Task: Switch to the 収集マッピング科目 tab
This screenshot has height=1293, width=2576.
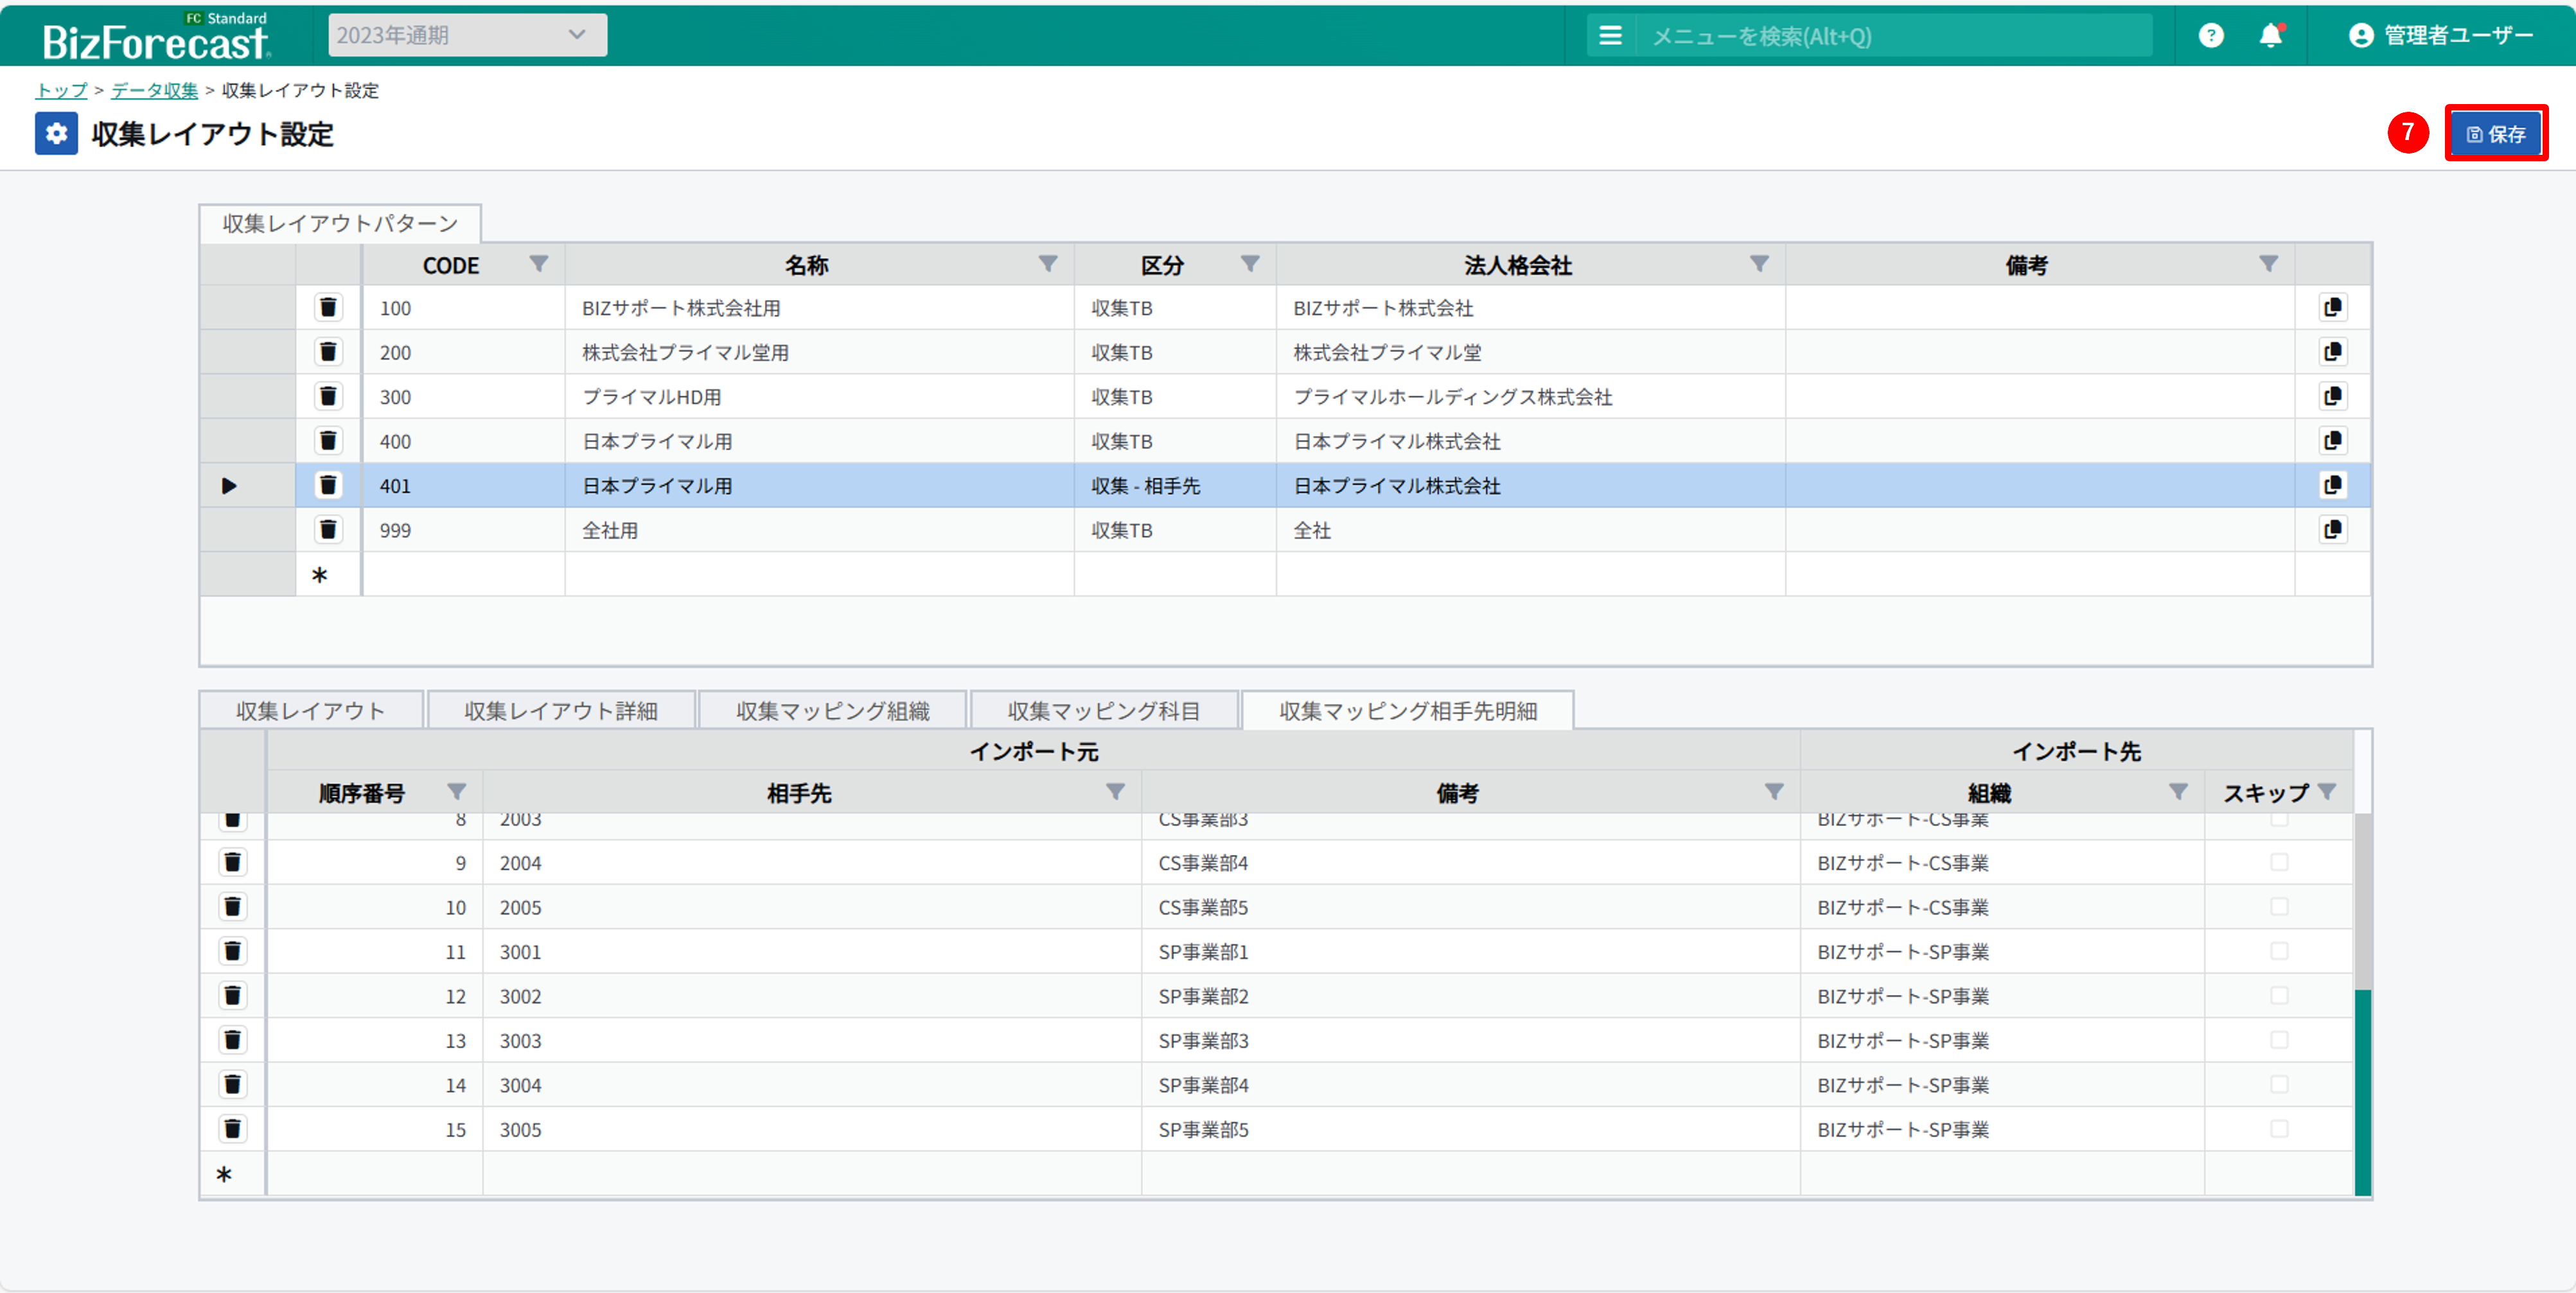Action: pos(1103,710)
